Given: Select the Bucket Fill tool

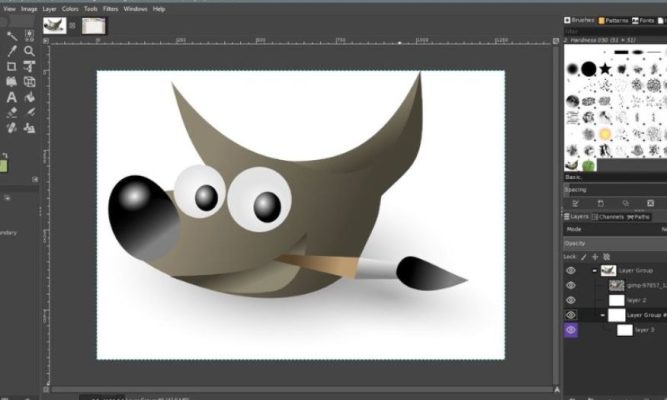Looking at the screenshot, I should click(30, 98).
